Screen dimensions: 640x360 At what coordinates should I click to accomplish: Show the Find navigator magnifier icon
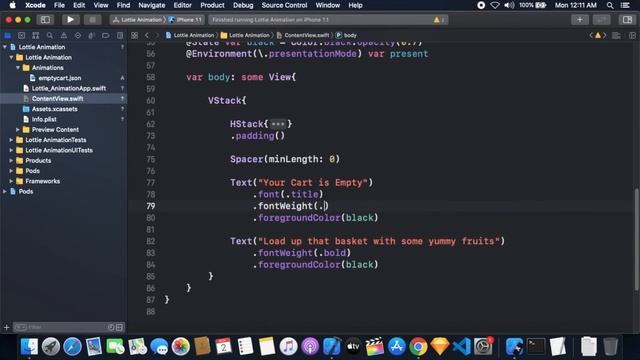[50, 36]
